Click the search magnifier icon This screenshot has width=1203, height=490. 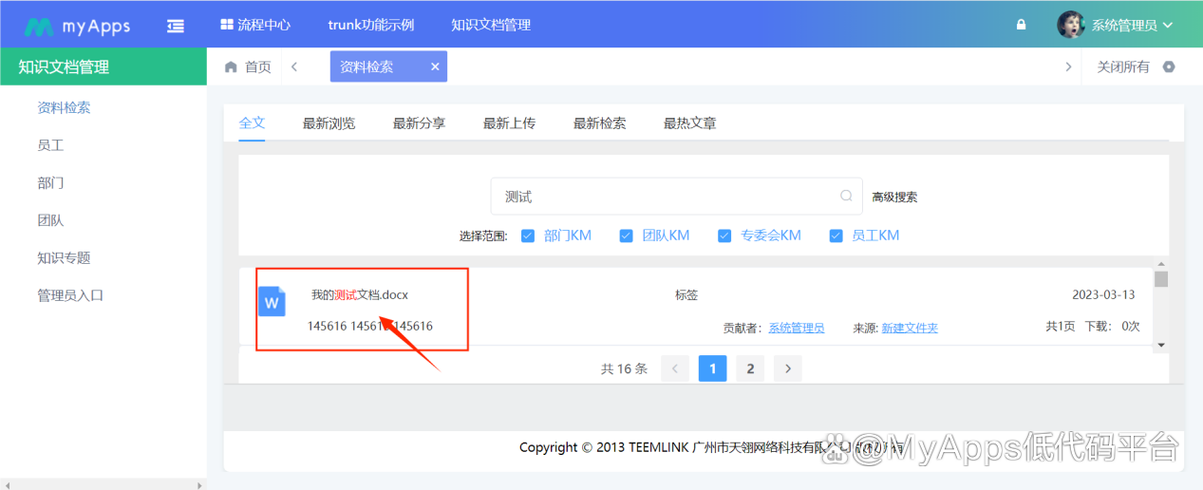click(846, 197)
